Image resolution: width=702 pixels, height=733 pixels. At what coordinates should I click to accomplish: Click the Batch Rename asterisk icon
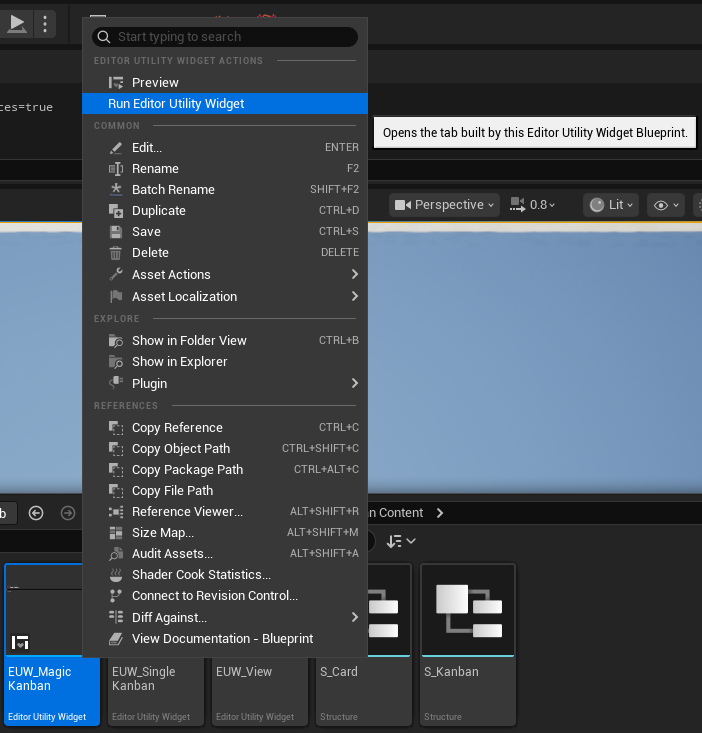click(x=116, y=189)
